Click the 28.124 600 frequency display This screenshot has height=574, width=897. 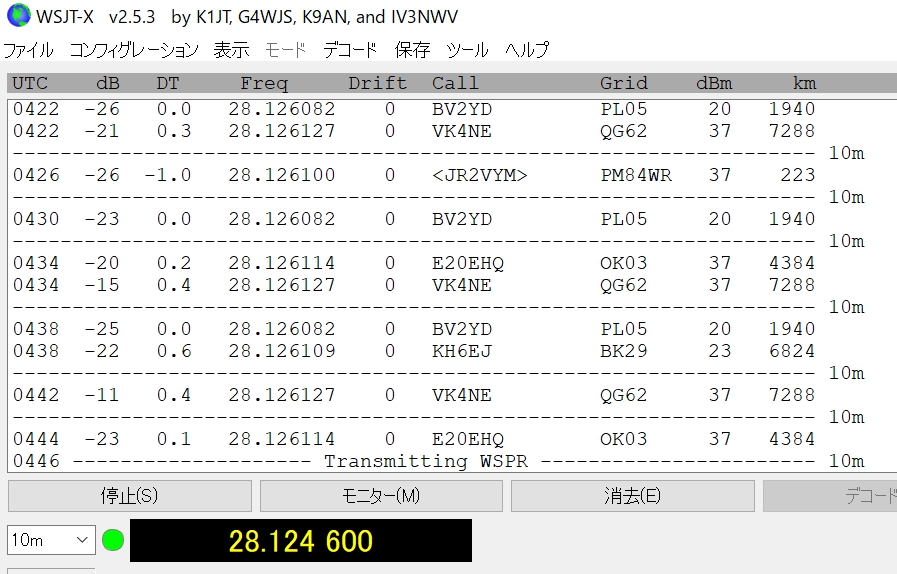point(301,540)
